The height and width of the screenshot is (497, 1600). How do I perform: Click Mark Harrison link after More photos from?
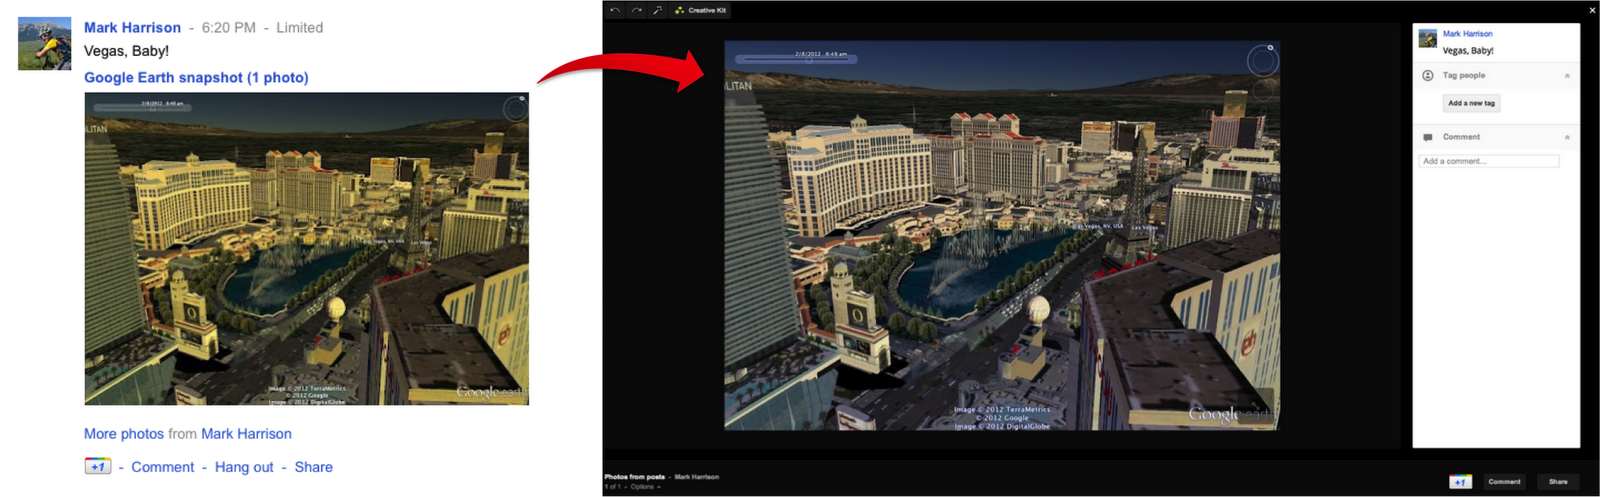pos(246,434)
